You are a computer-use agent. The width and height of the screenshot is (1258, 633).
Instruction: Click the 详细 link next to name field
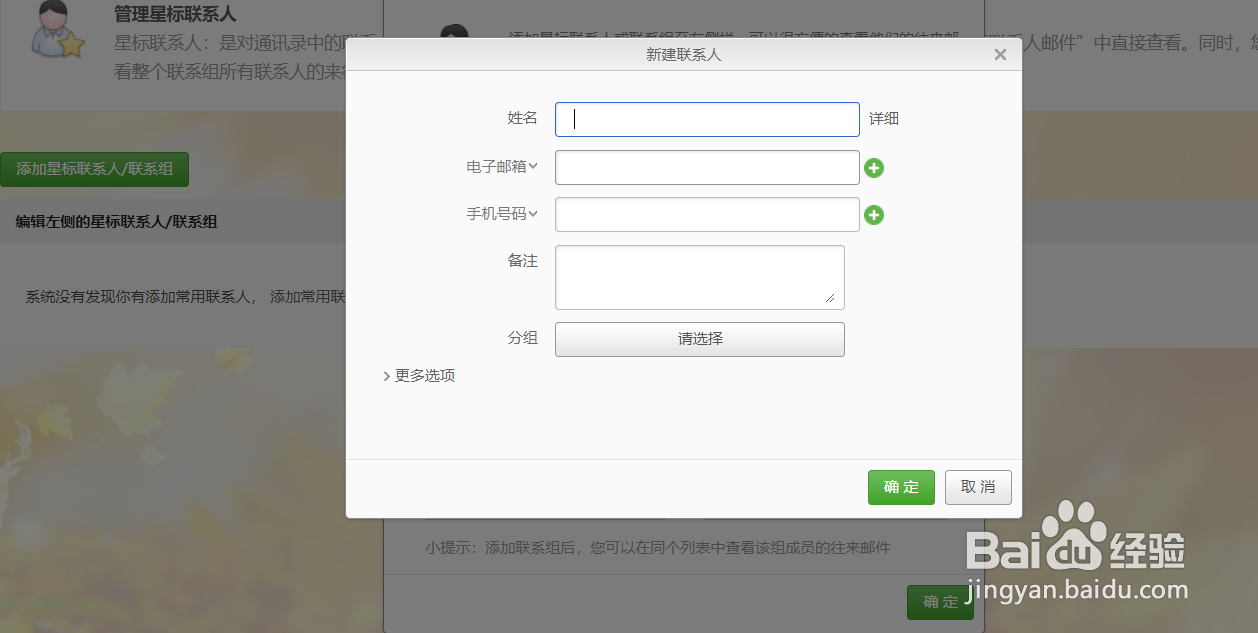click(884, 118)
